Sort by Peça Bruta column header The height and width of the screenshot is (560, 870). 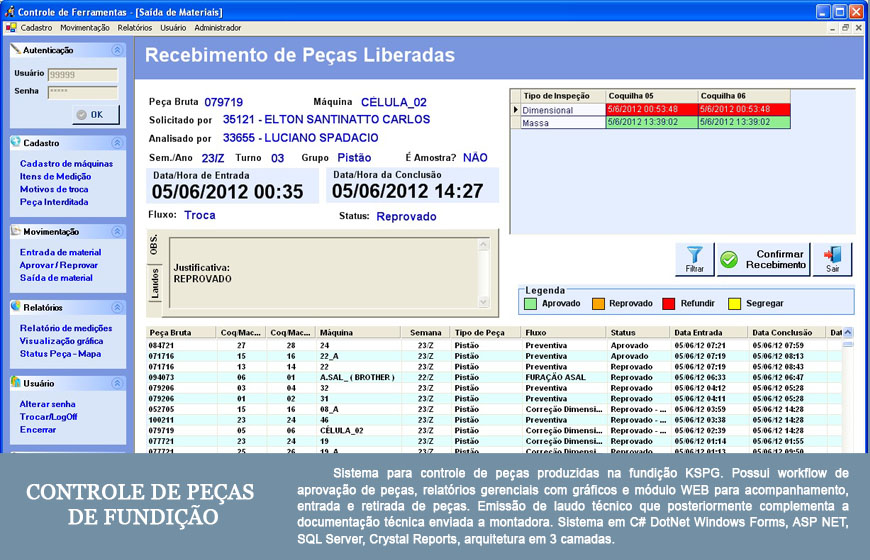coord(181,332)
